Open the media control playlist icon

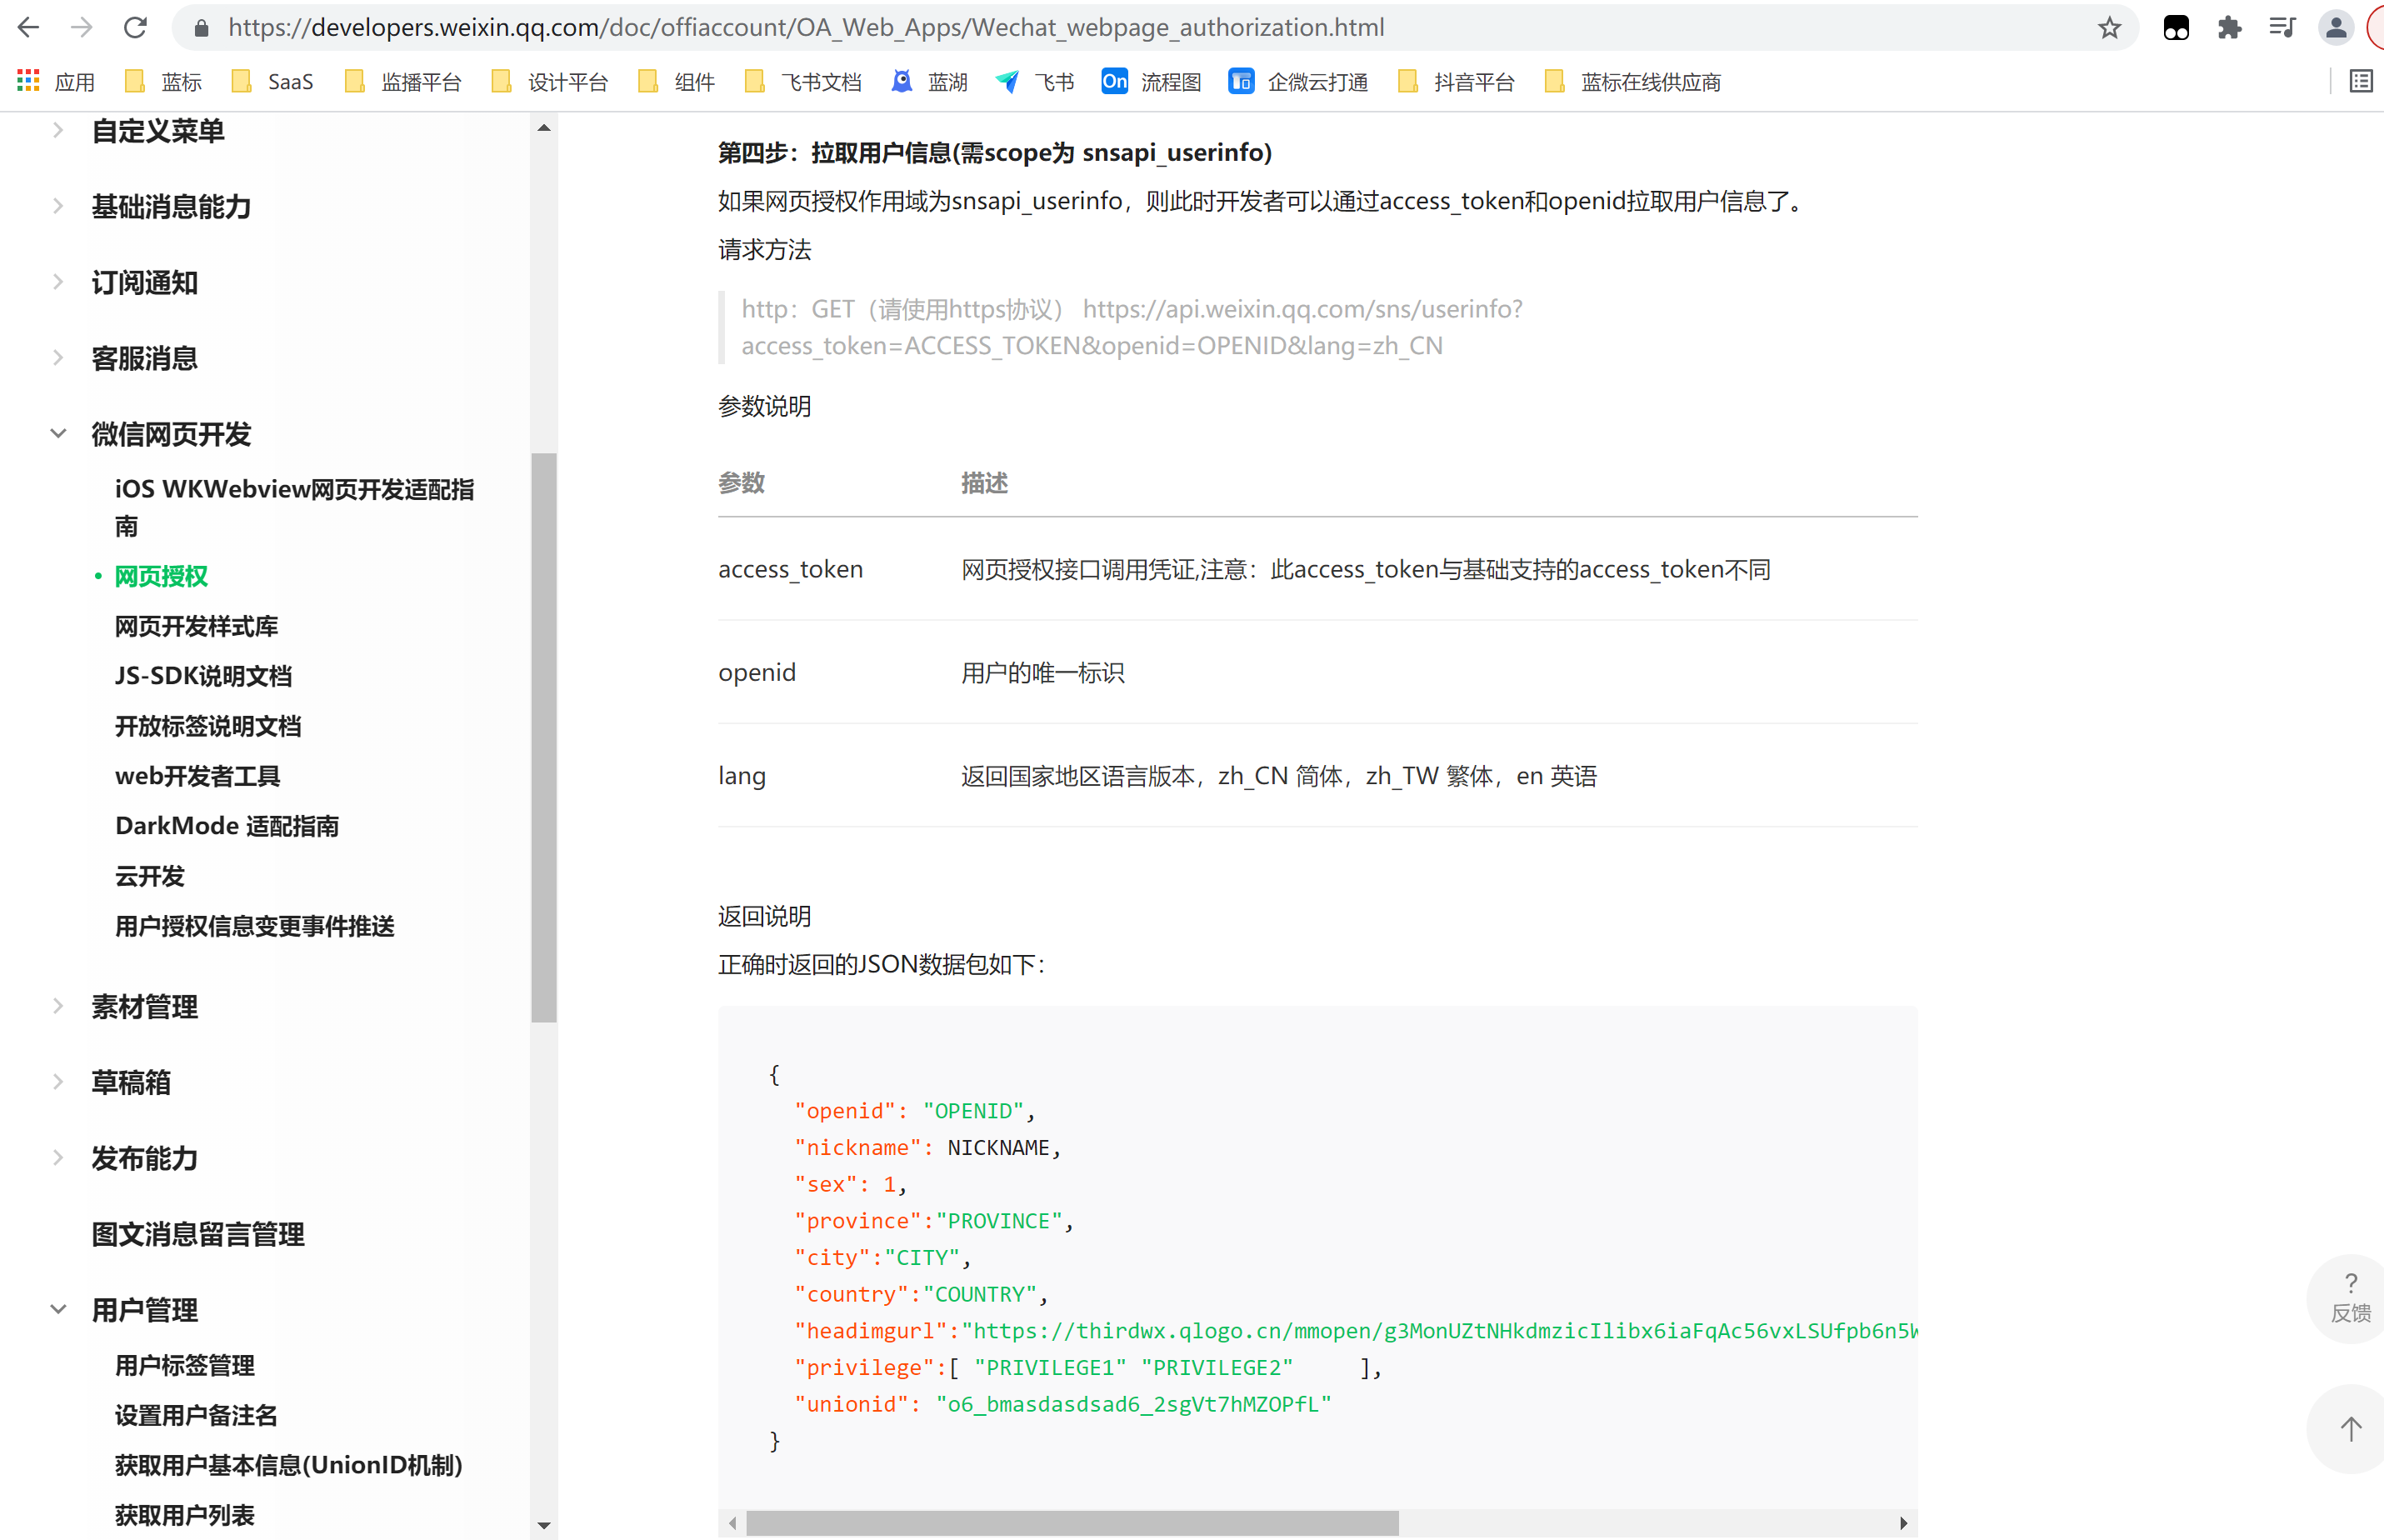pyautogui.click(x=2282, y=28)
